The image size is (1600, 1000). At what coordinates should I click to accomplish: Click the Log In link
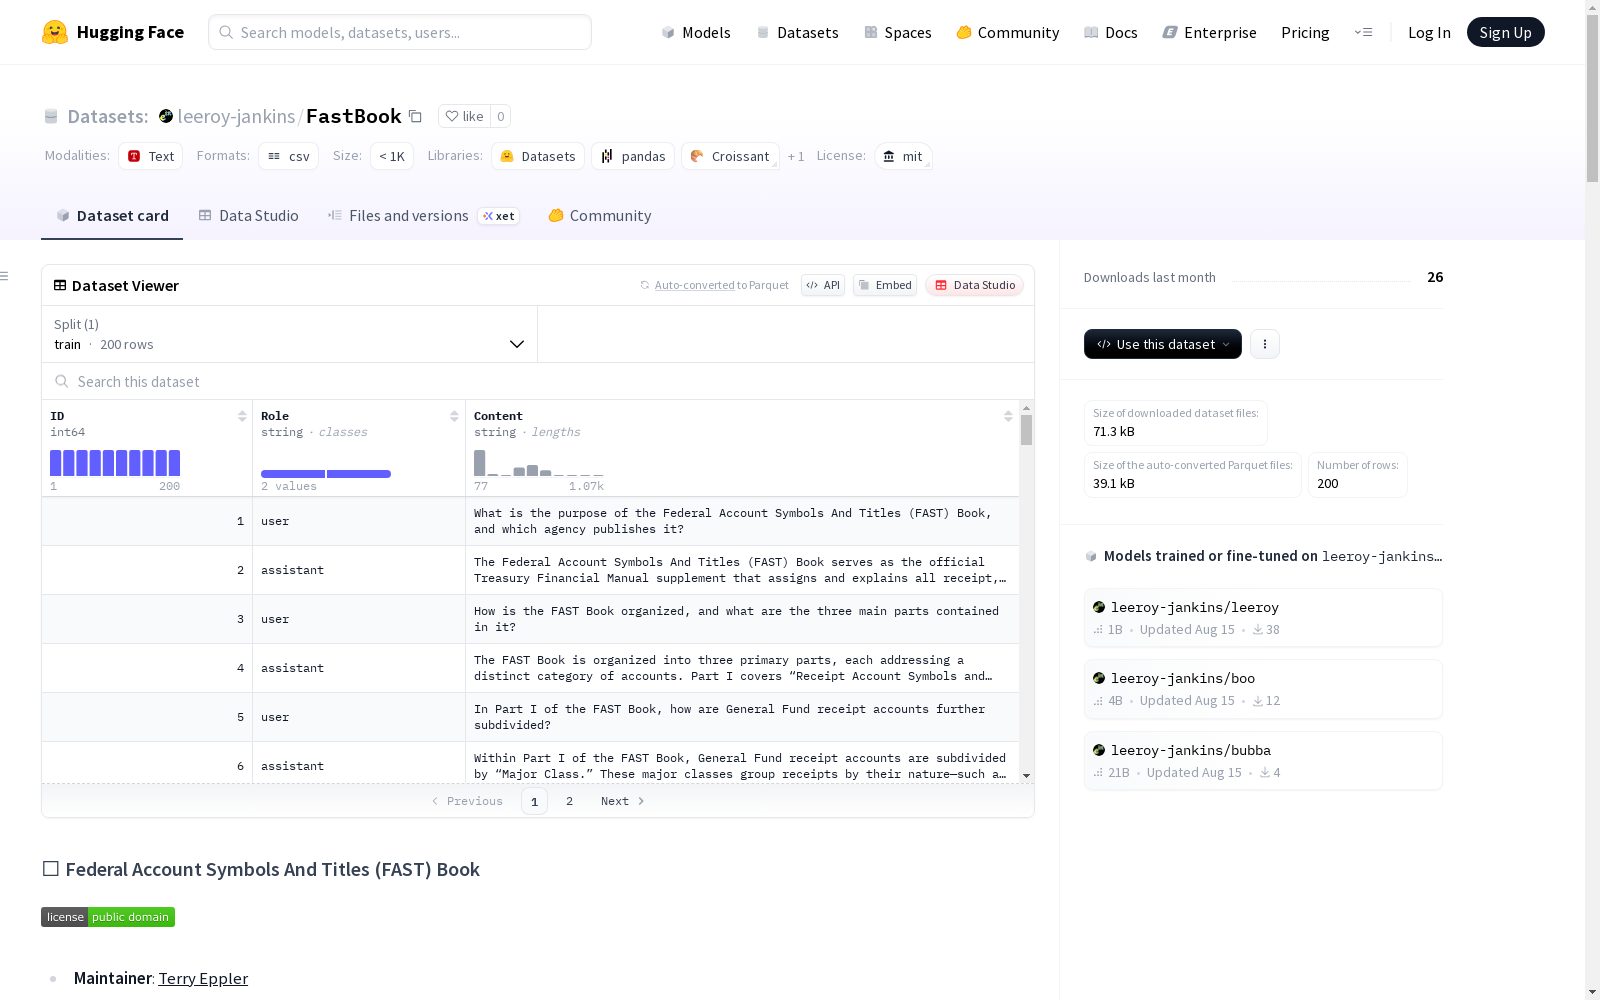coord(1429,32)
